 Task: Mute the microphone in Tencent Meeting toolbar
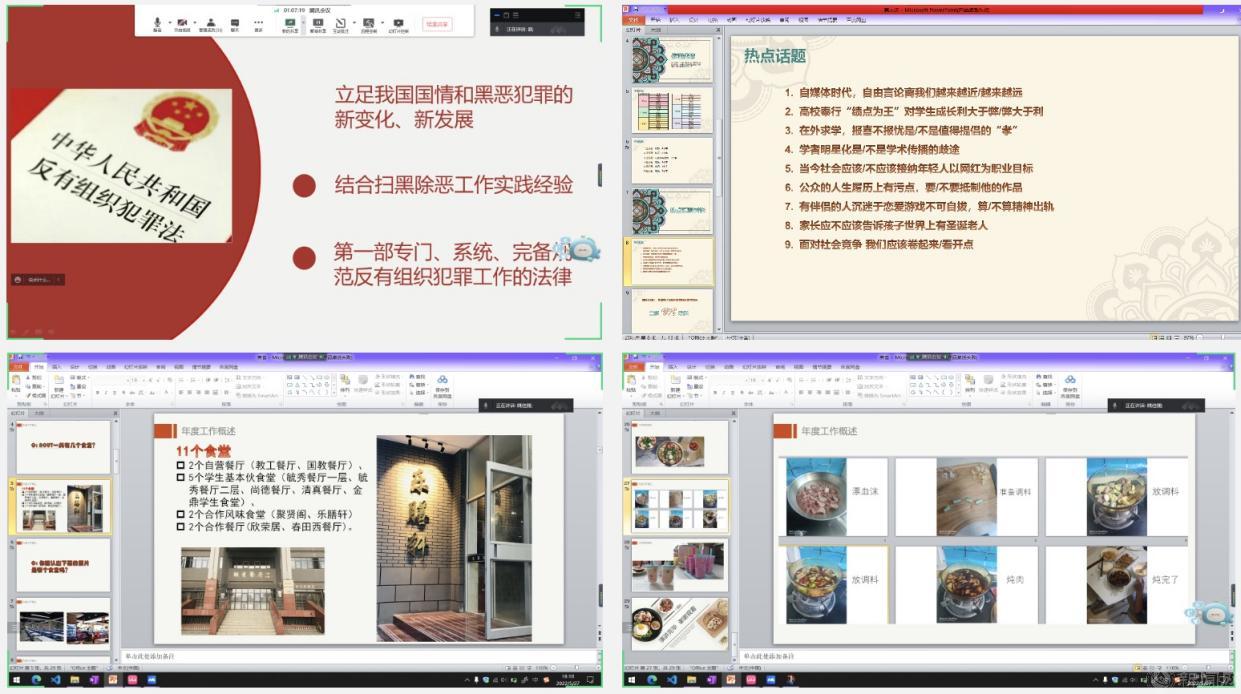157,21
